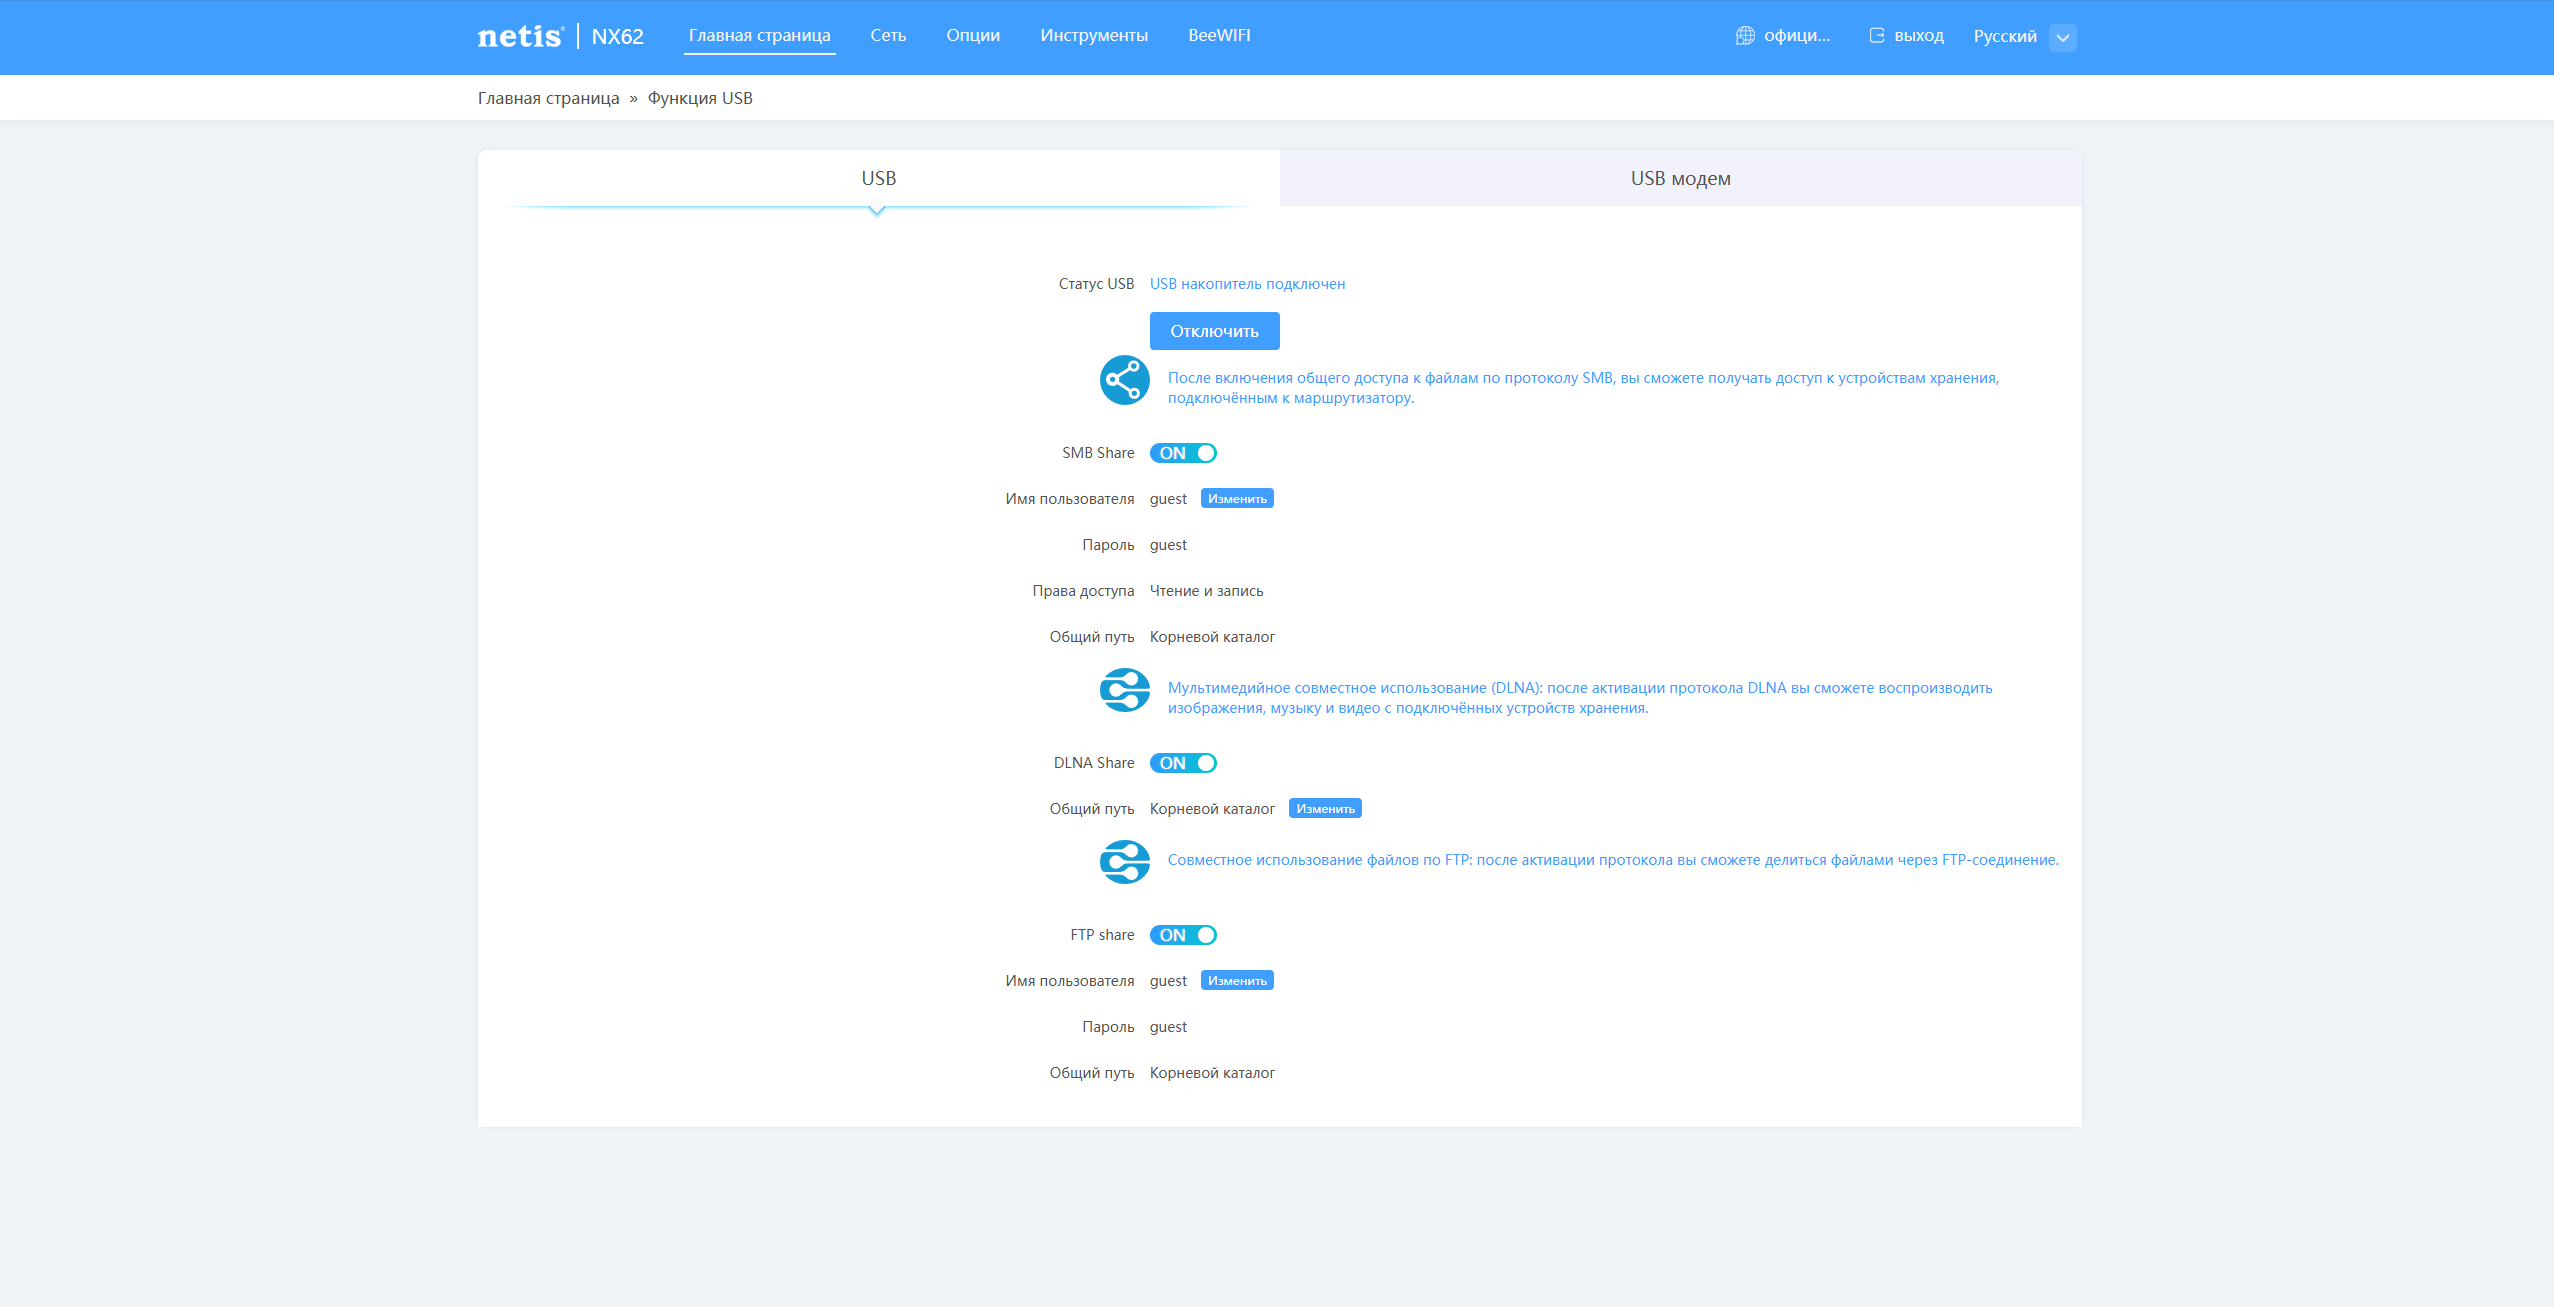Viewport: 2554px width, 1307px height.
Task: Open the BeeWIFI menu
Action: click(x=1219, y=36)
